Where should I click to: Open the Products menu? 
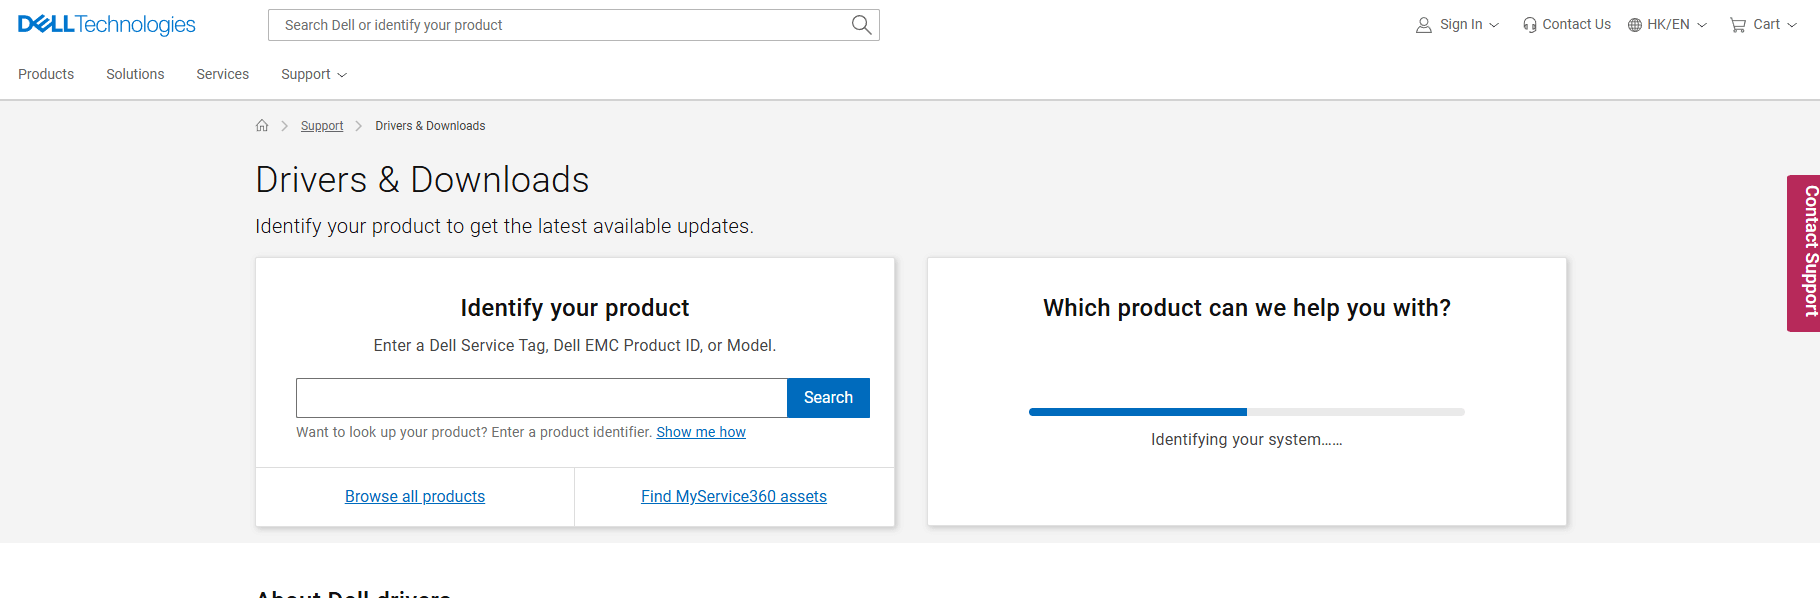46,74
